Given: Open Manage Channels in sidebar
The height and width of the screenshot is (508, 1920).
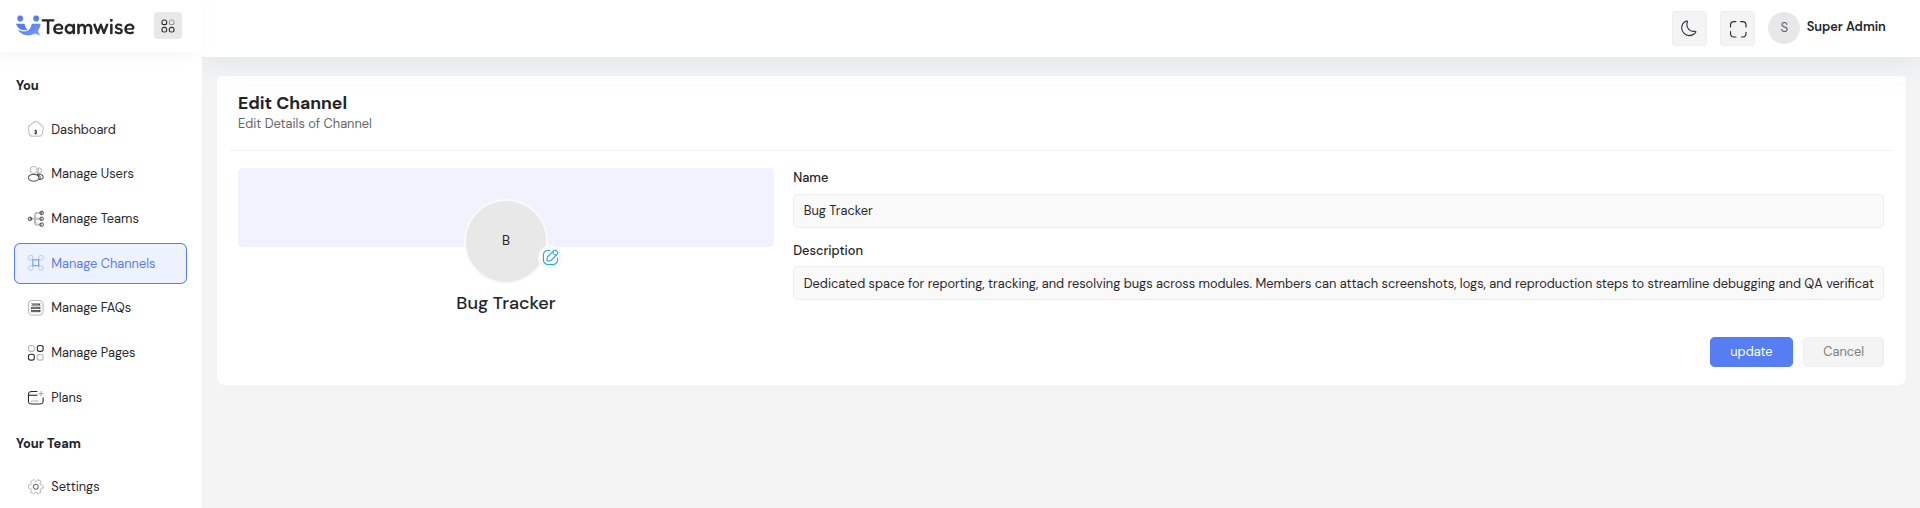Looking at the screenshot, I should point(101,264).
